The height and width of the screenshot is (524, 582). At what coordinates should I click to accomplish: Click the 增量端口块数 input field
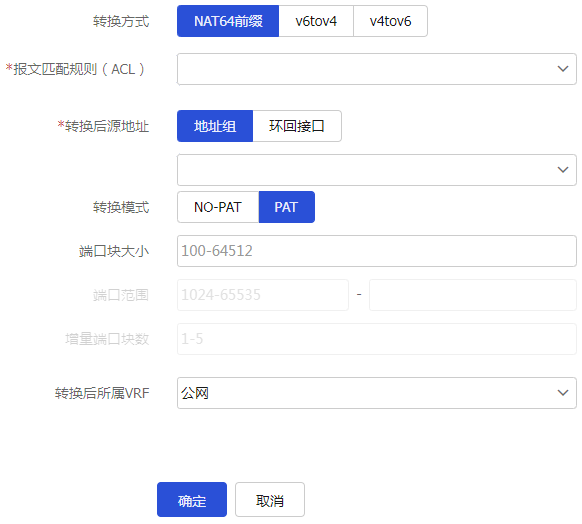tap(377, 339)
